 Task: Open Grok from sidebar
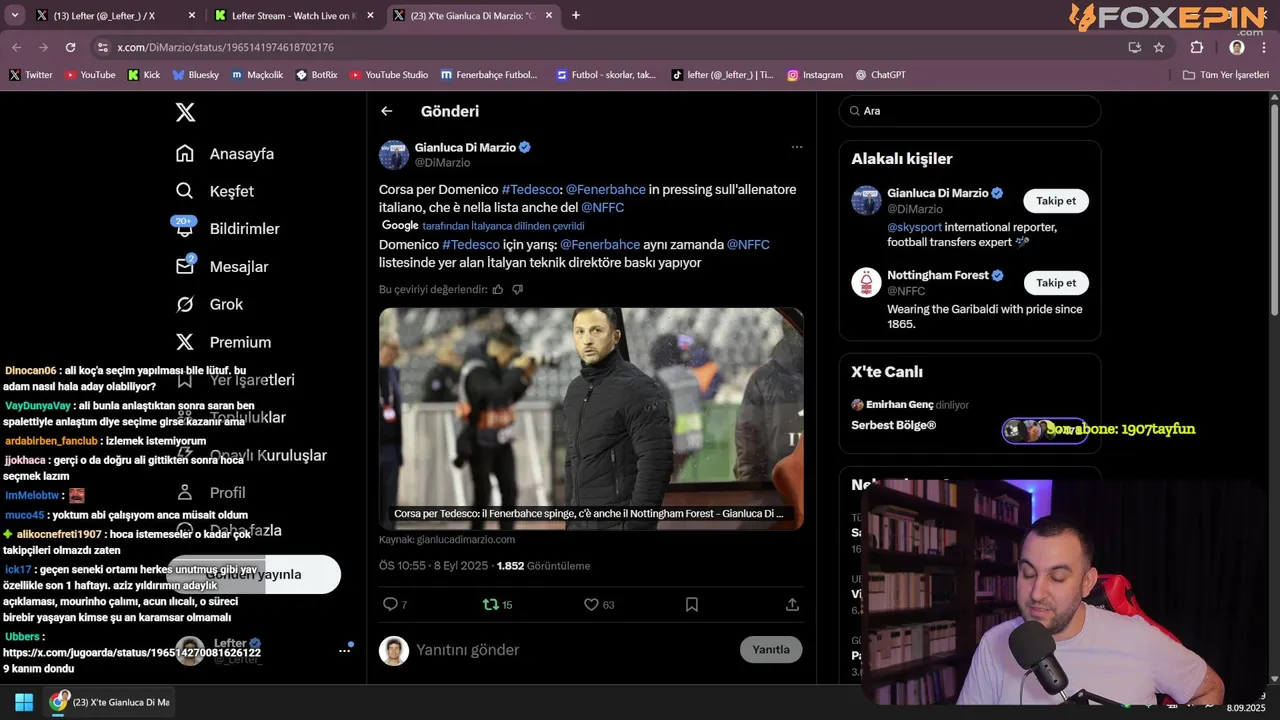(209, 304)
